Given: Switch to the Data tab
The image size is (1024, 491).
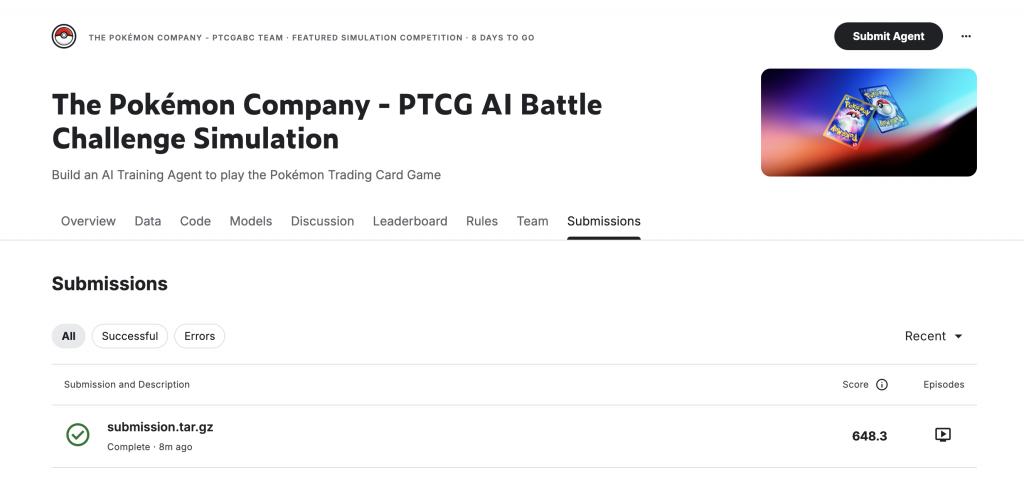Looking at the screenshot, I should tap(148, 221).
